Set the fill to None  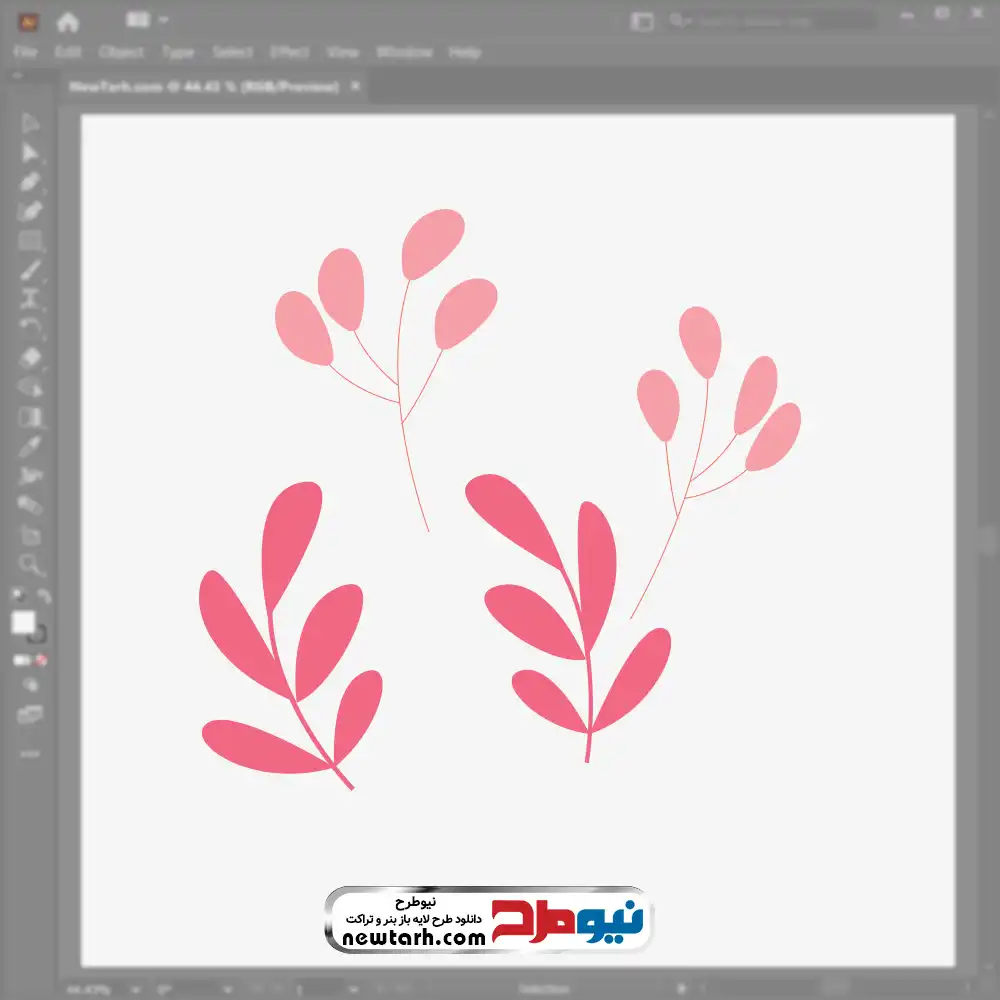tap(42, 661)
